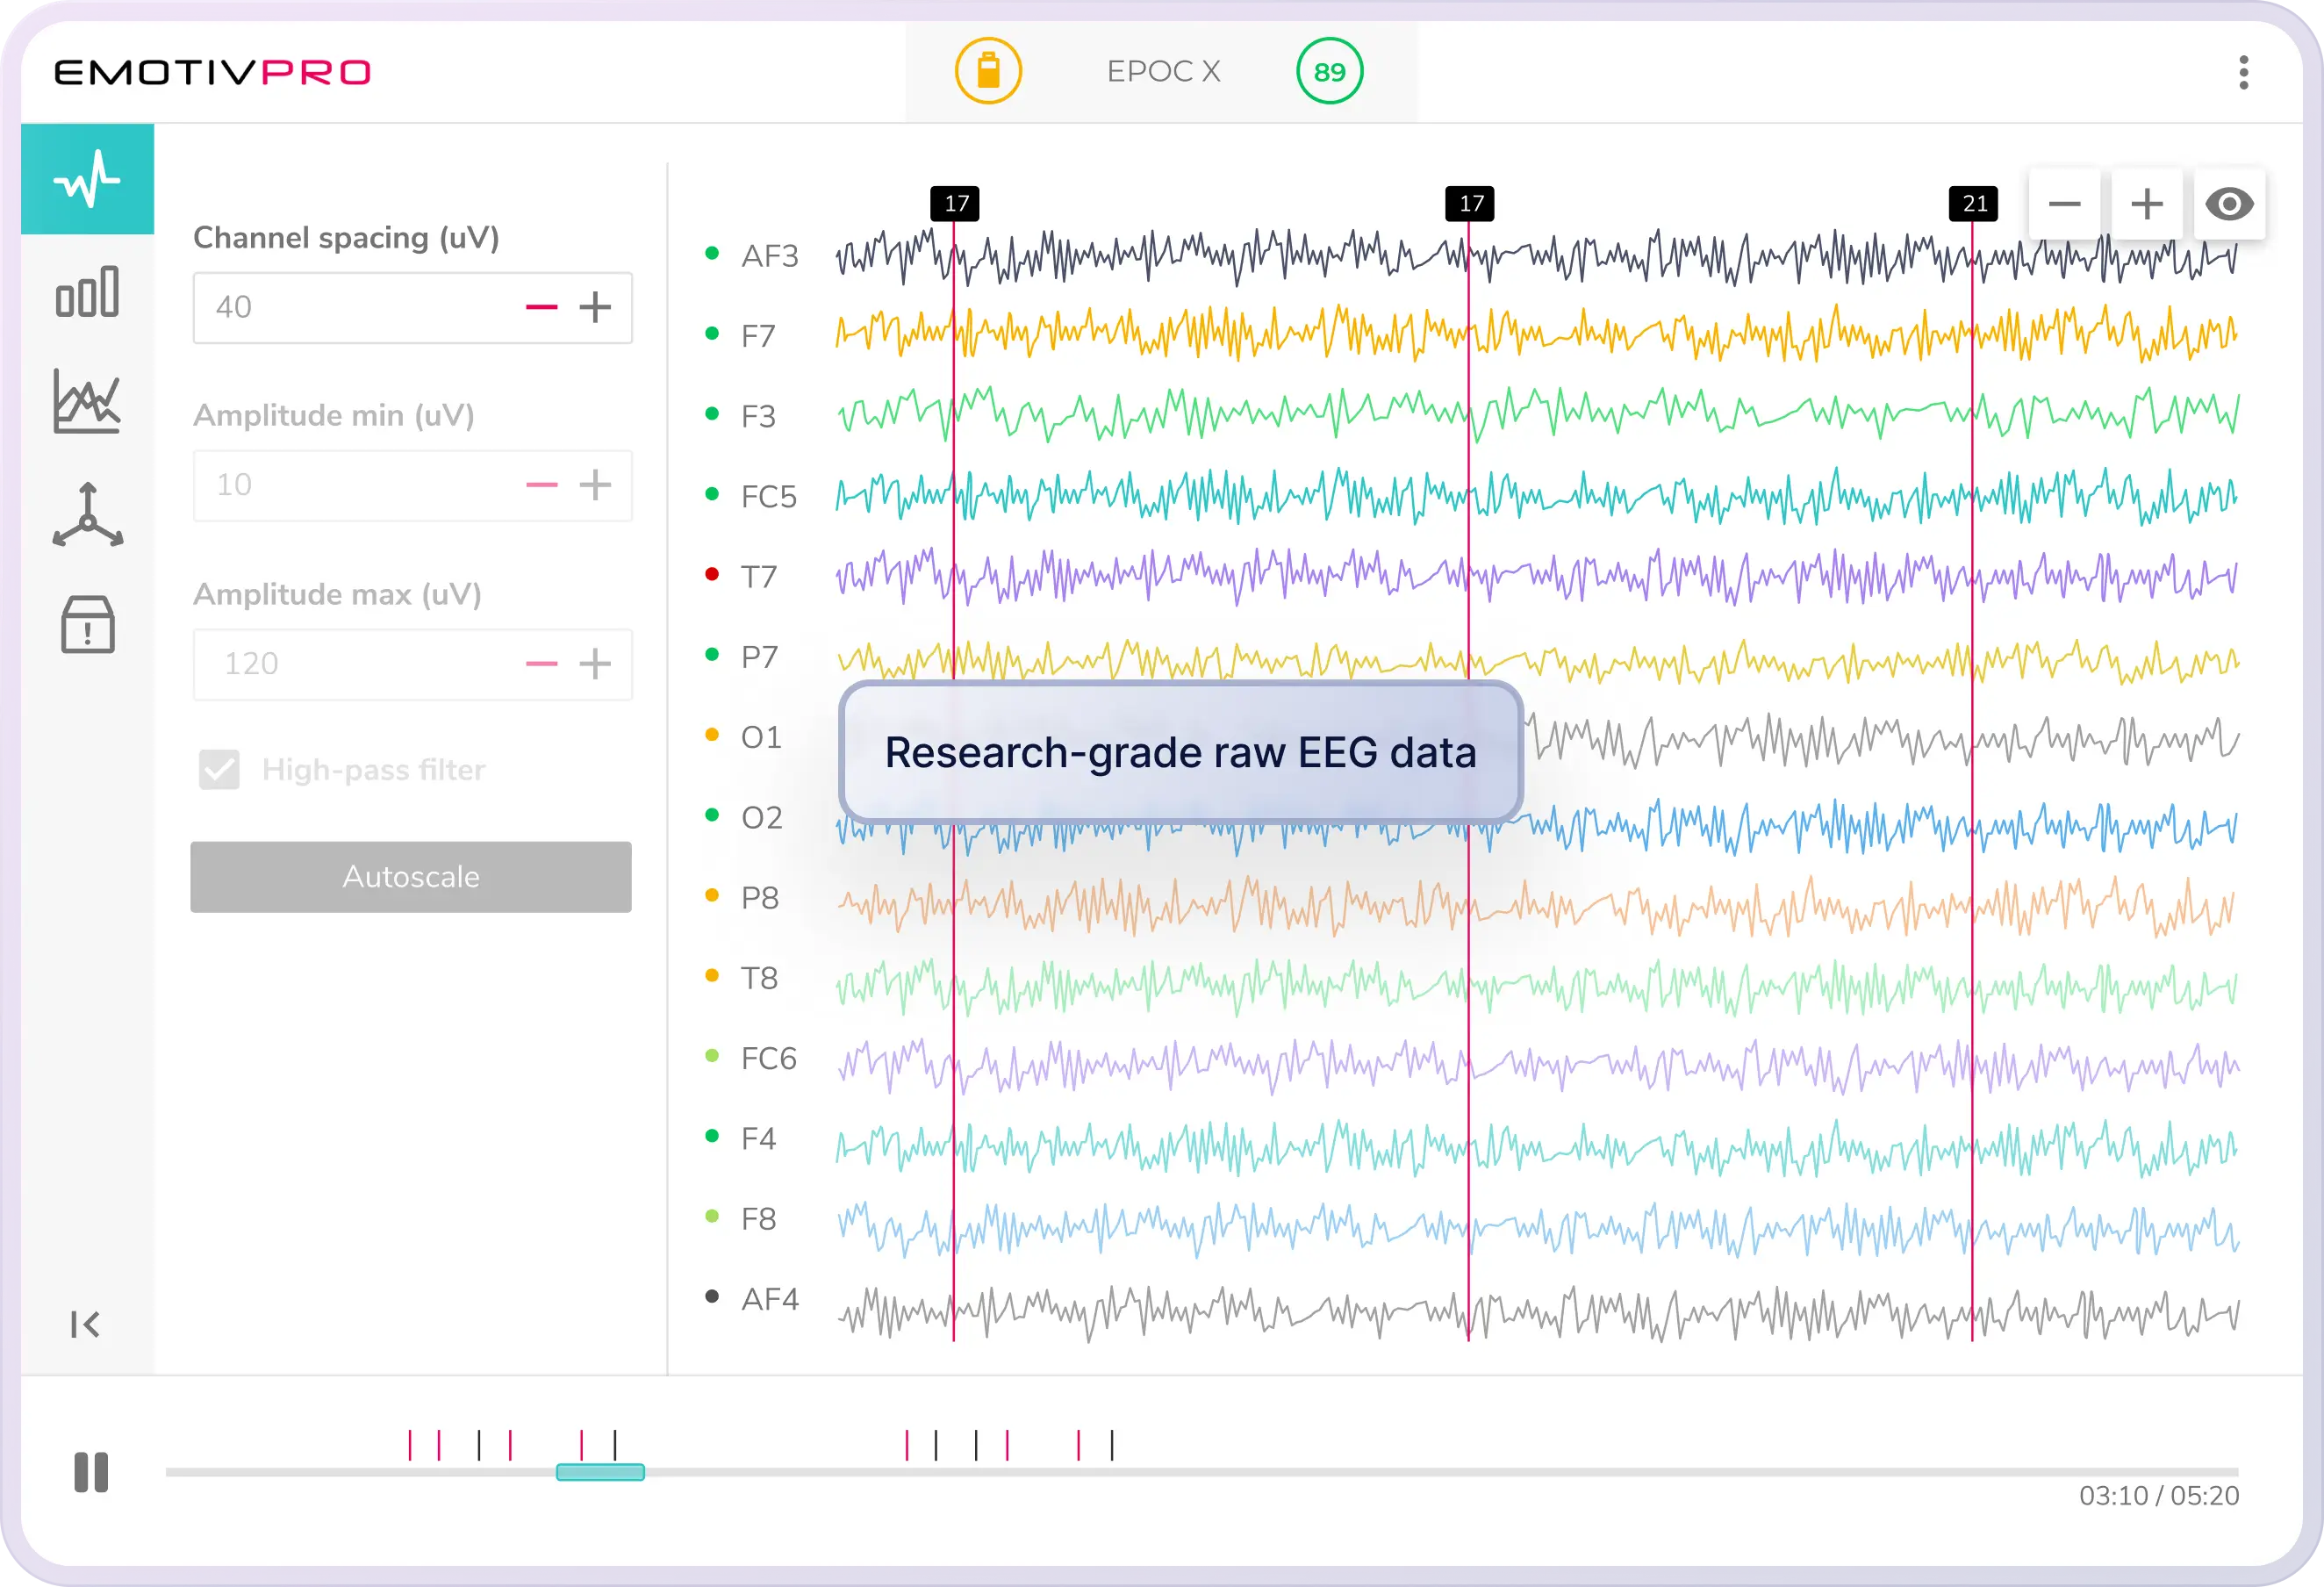Zoom out using the minus icon
2324x1587 pixels.
click(2065, 204)
